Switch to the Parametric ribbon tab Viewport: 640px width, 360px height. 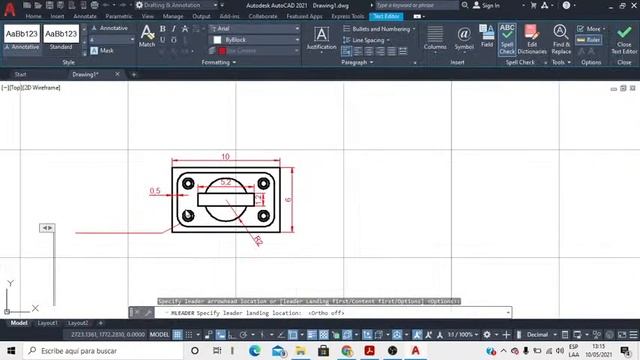coord(119,16)
